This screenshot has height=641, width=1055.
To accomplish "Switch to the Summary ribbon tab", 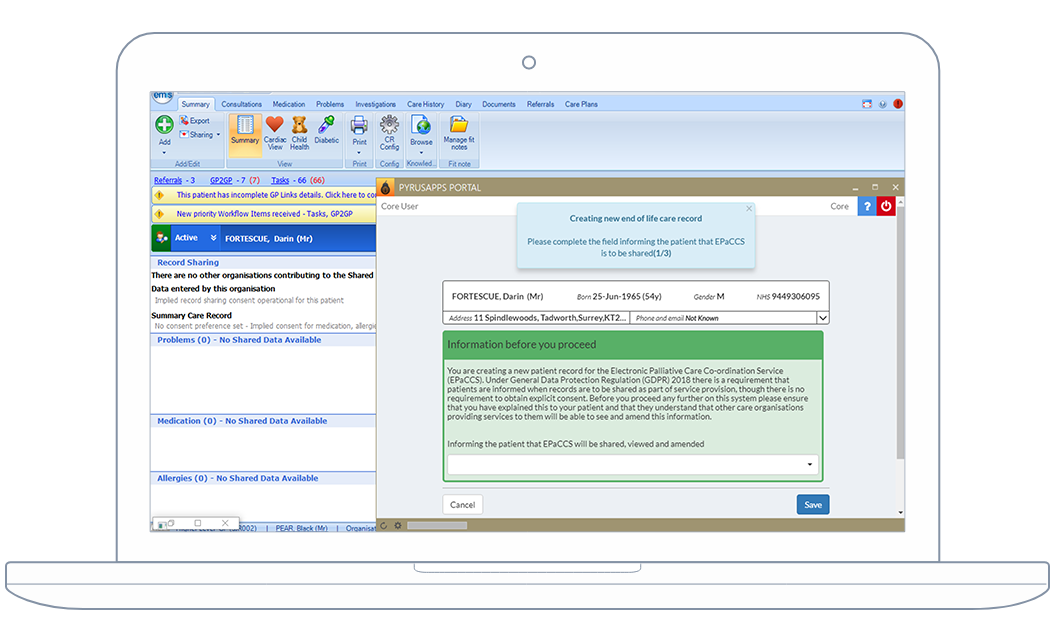I will (195, 104).
